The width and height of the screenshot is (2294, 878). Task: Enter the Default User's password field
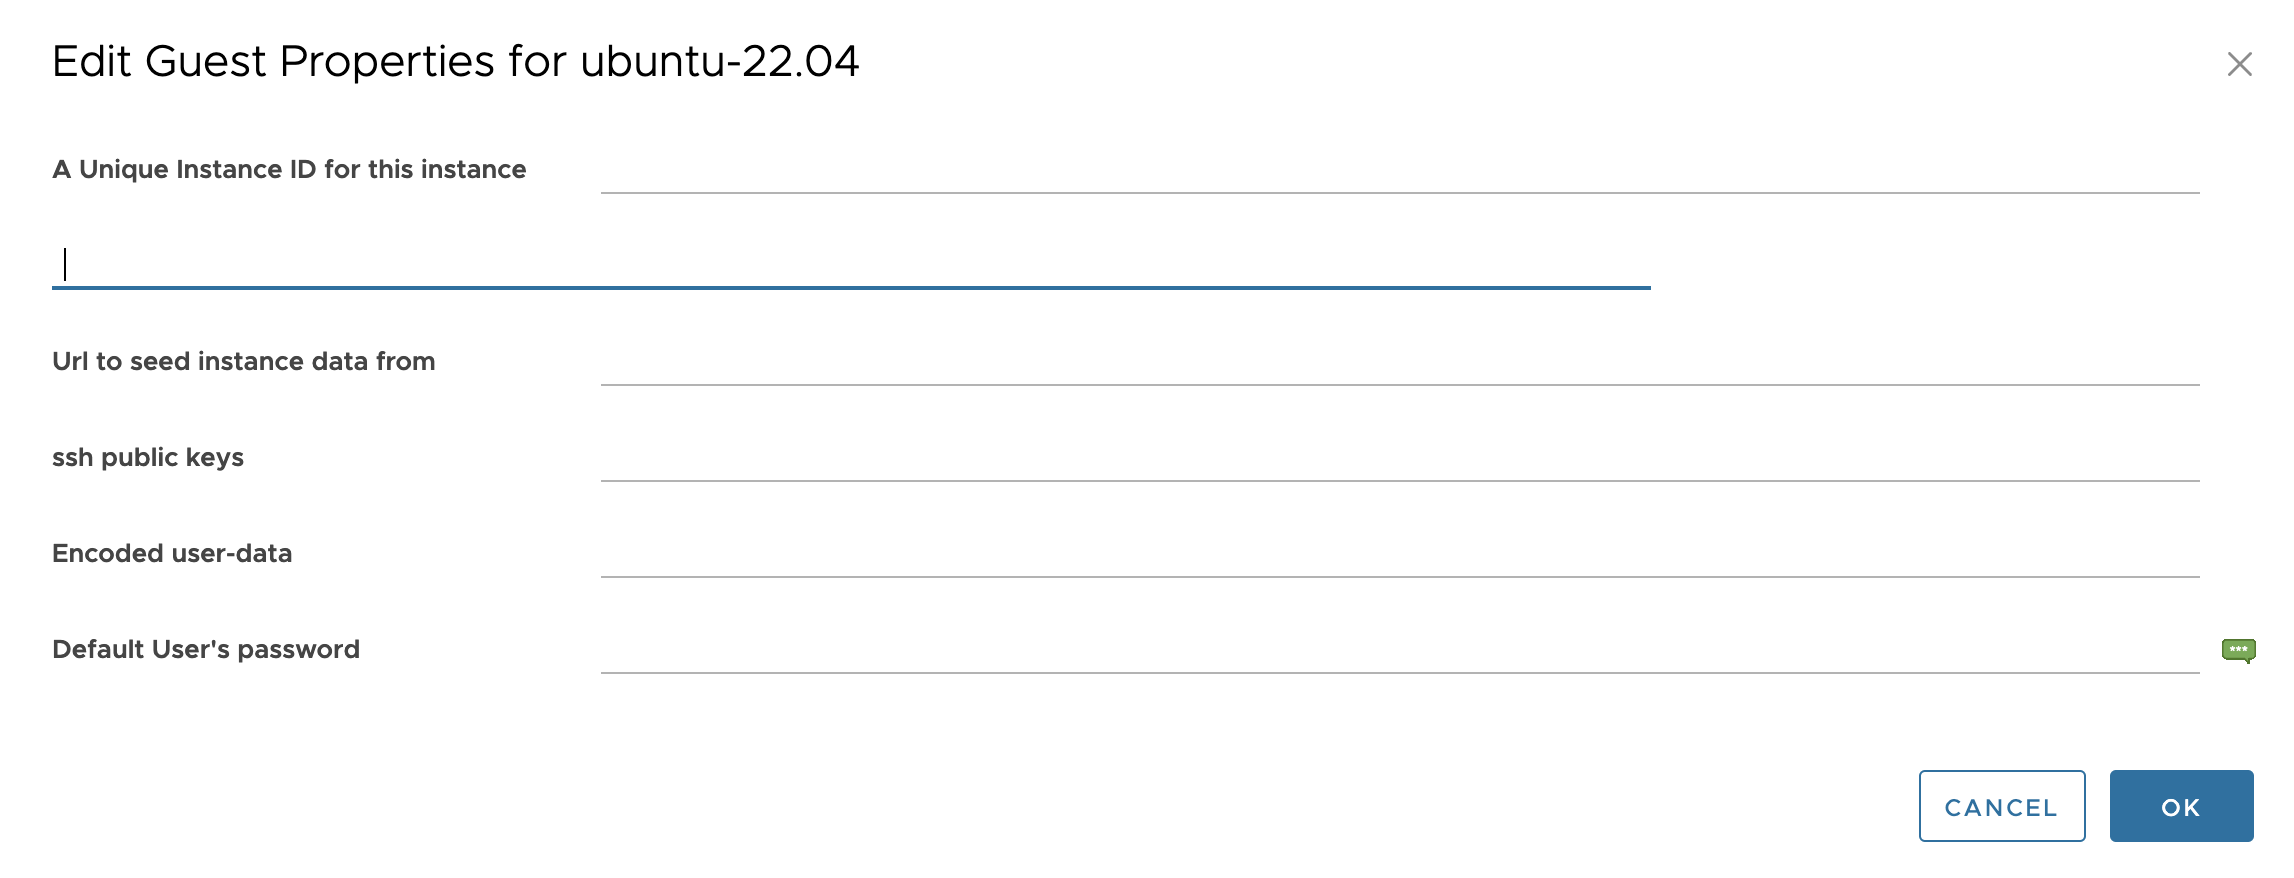click(x=1399, y=650)
